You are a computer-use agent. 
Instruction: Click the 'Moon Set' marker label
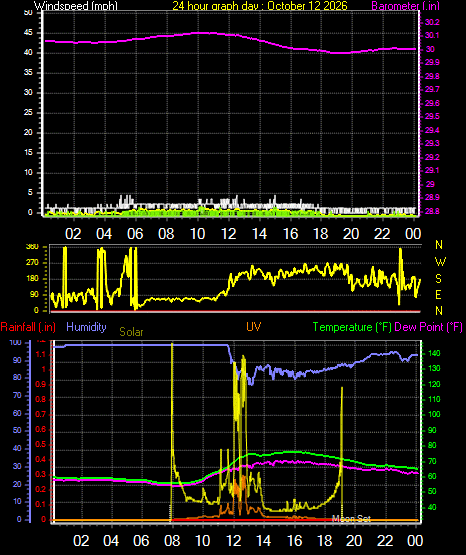click(x=351, y=519)
